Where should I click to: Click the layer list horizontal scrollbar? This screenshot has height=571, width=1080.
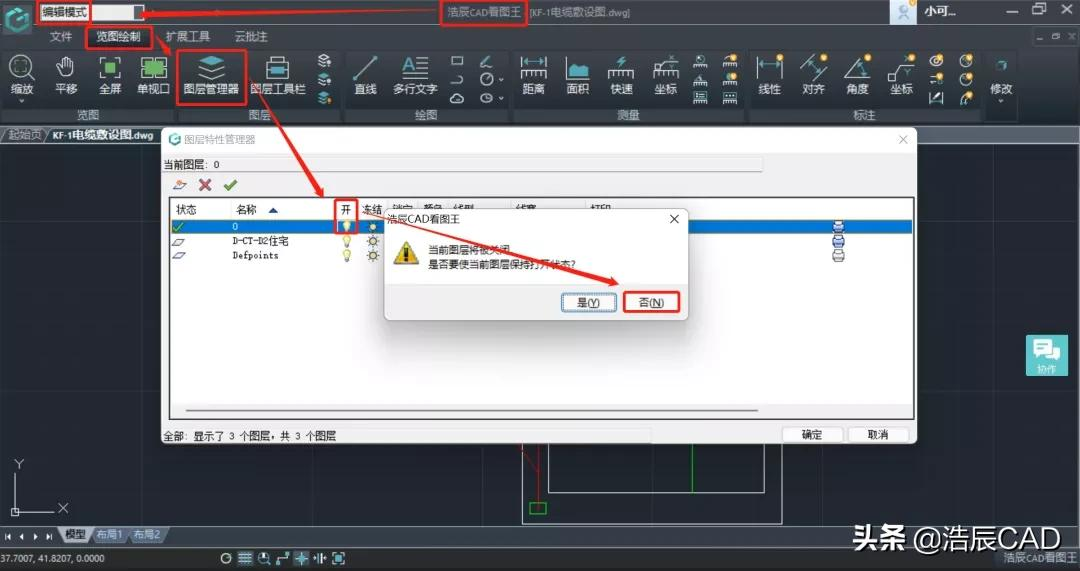pos(472,411)
